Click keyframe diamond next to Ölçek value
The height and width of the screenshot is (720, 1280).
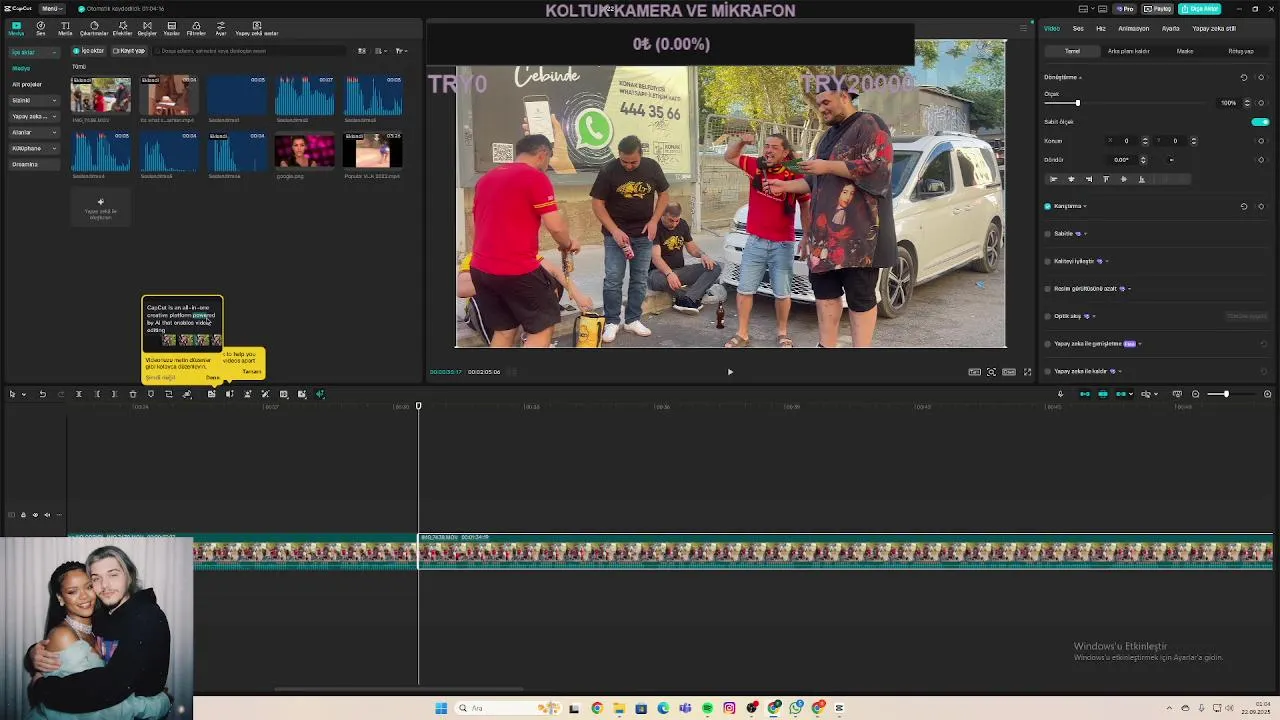1261,103
